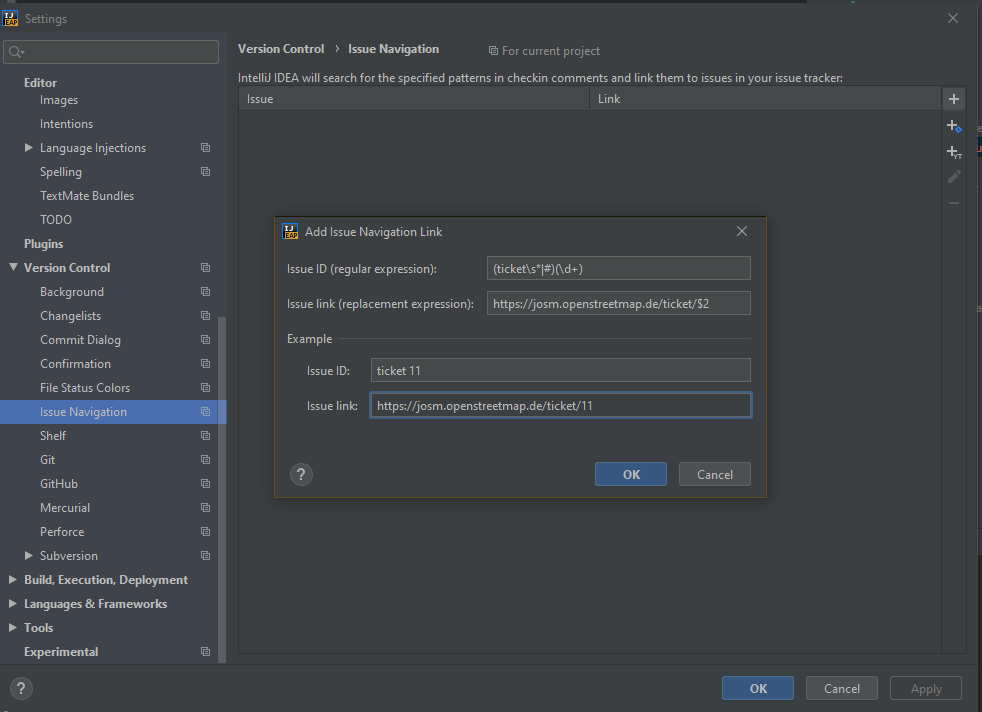This screenshot has height=712, width=982.
Task: Expand Build, Execution, Deployment section
Action: (x=13, y=580)
